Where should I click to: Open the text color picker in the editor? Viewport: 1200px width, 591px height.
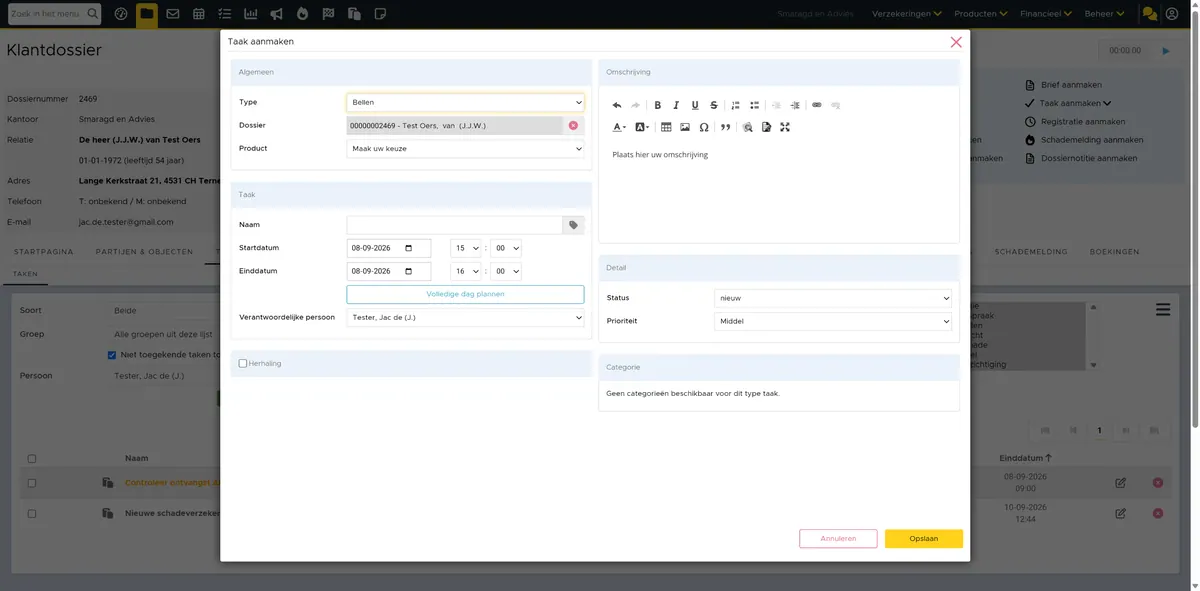click(619, 127)
